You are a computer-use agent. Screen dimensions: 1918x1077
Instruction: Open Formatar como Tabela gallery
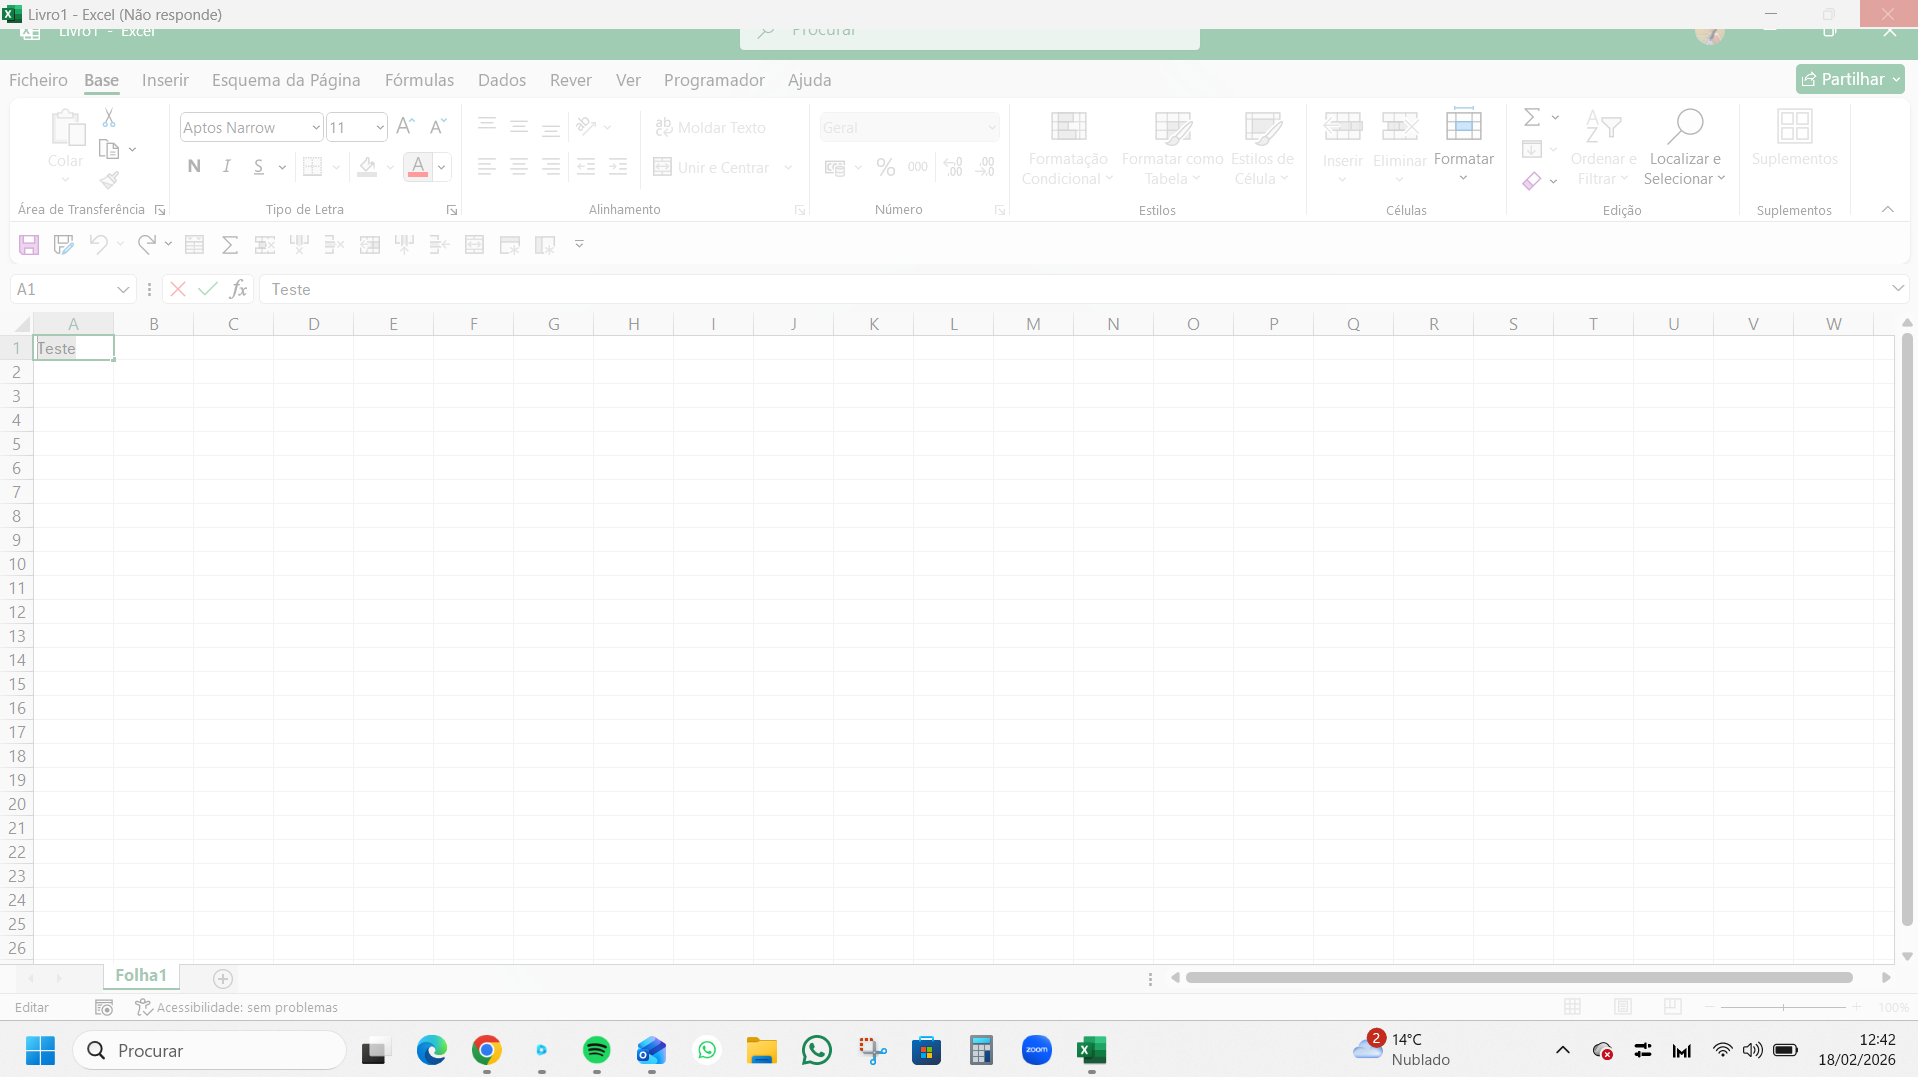point(1172,148)
